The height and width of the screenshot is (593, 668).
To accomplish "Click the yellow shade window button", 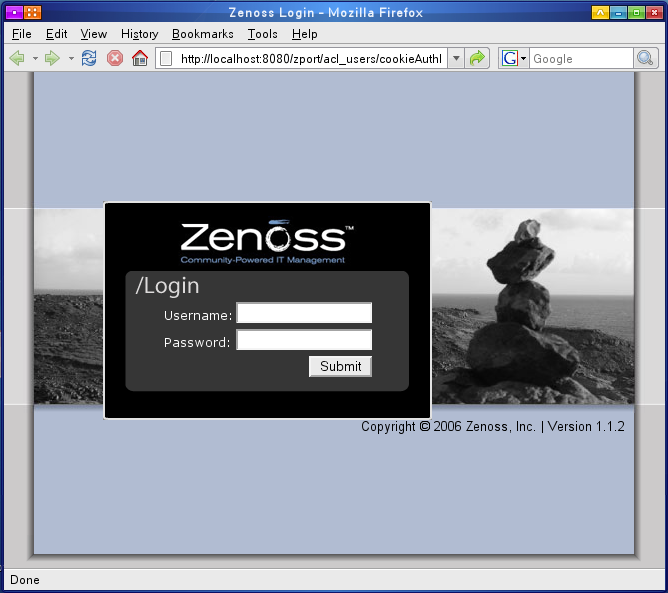I will coord(600,12).
